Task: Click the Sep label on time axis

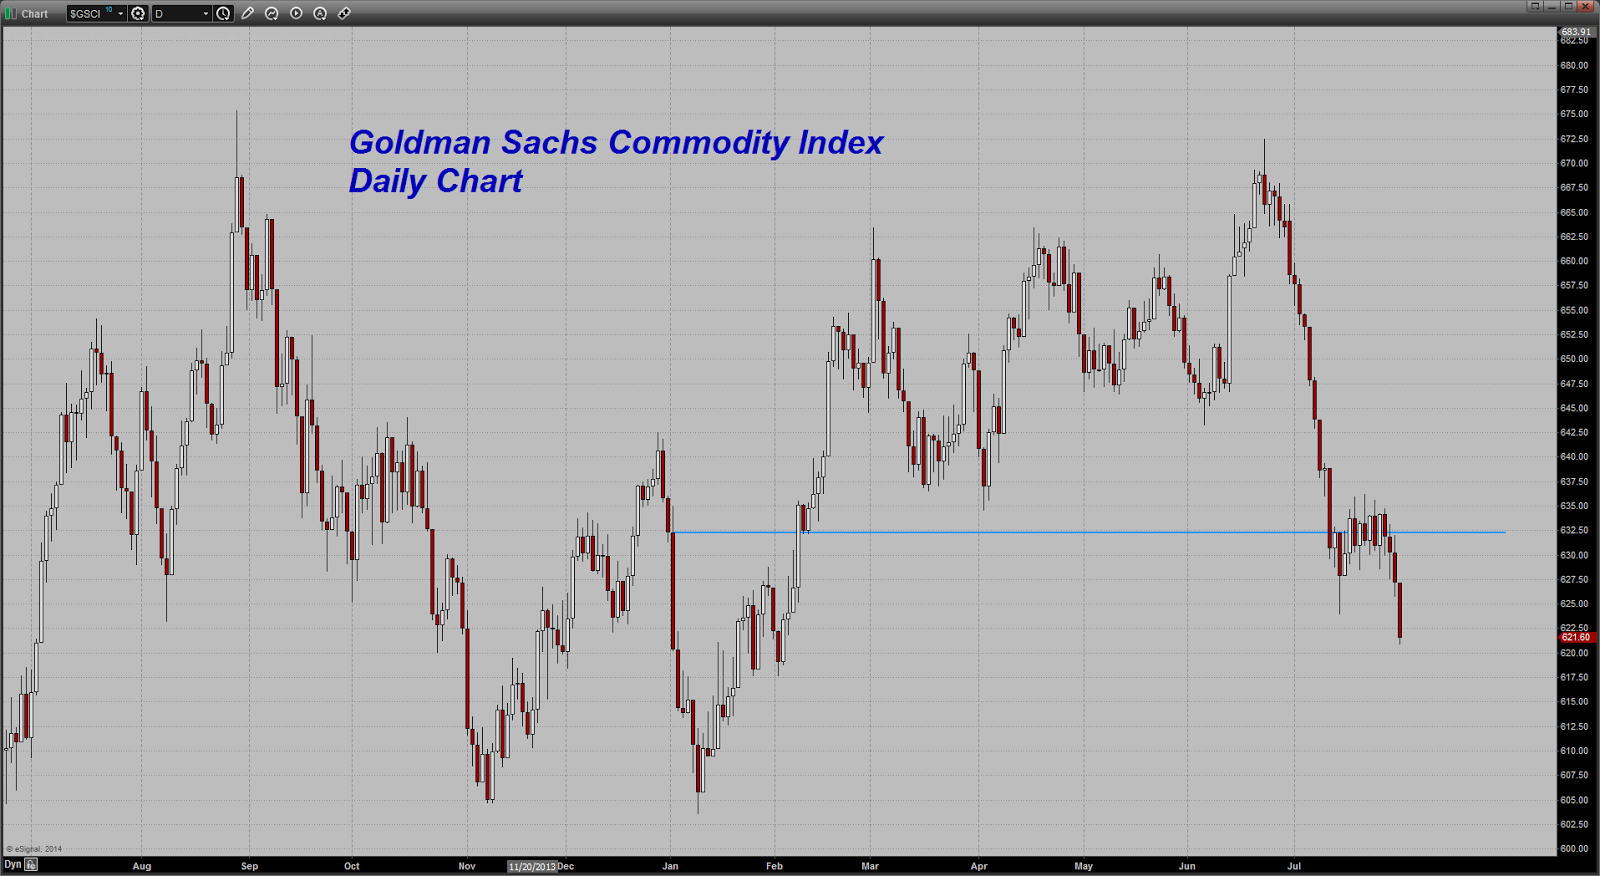Action: click(x=250, y=866)
